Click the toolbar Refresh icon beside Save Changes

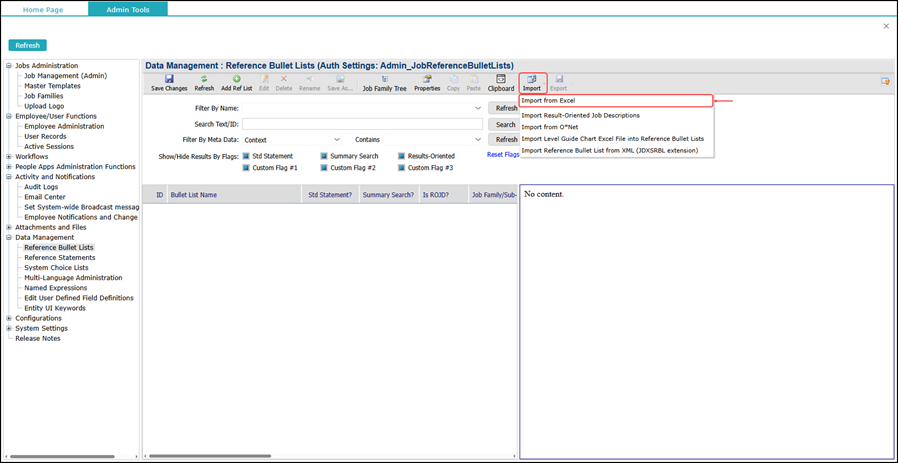point(204,83)
